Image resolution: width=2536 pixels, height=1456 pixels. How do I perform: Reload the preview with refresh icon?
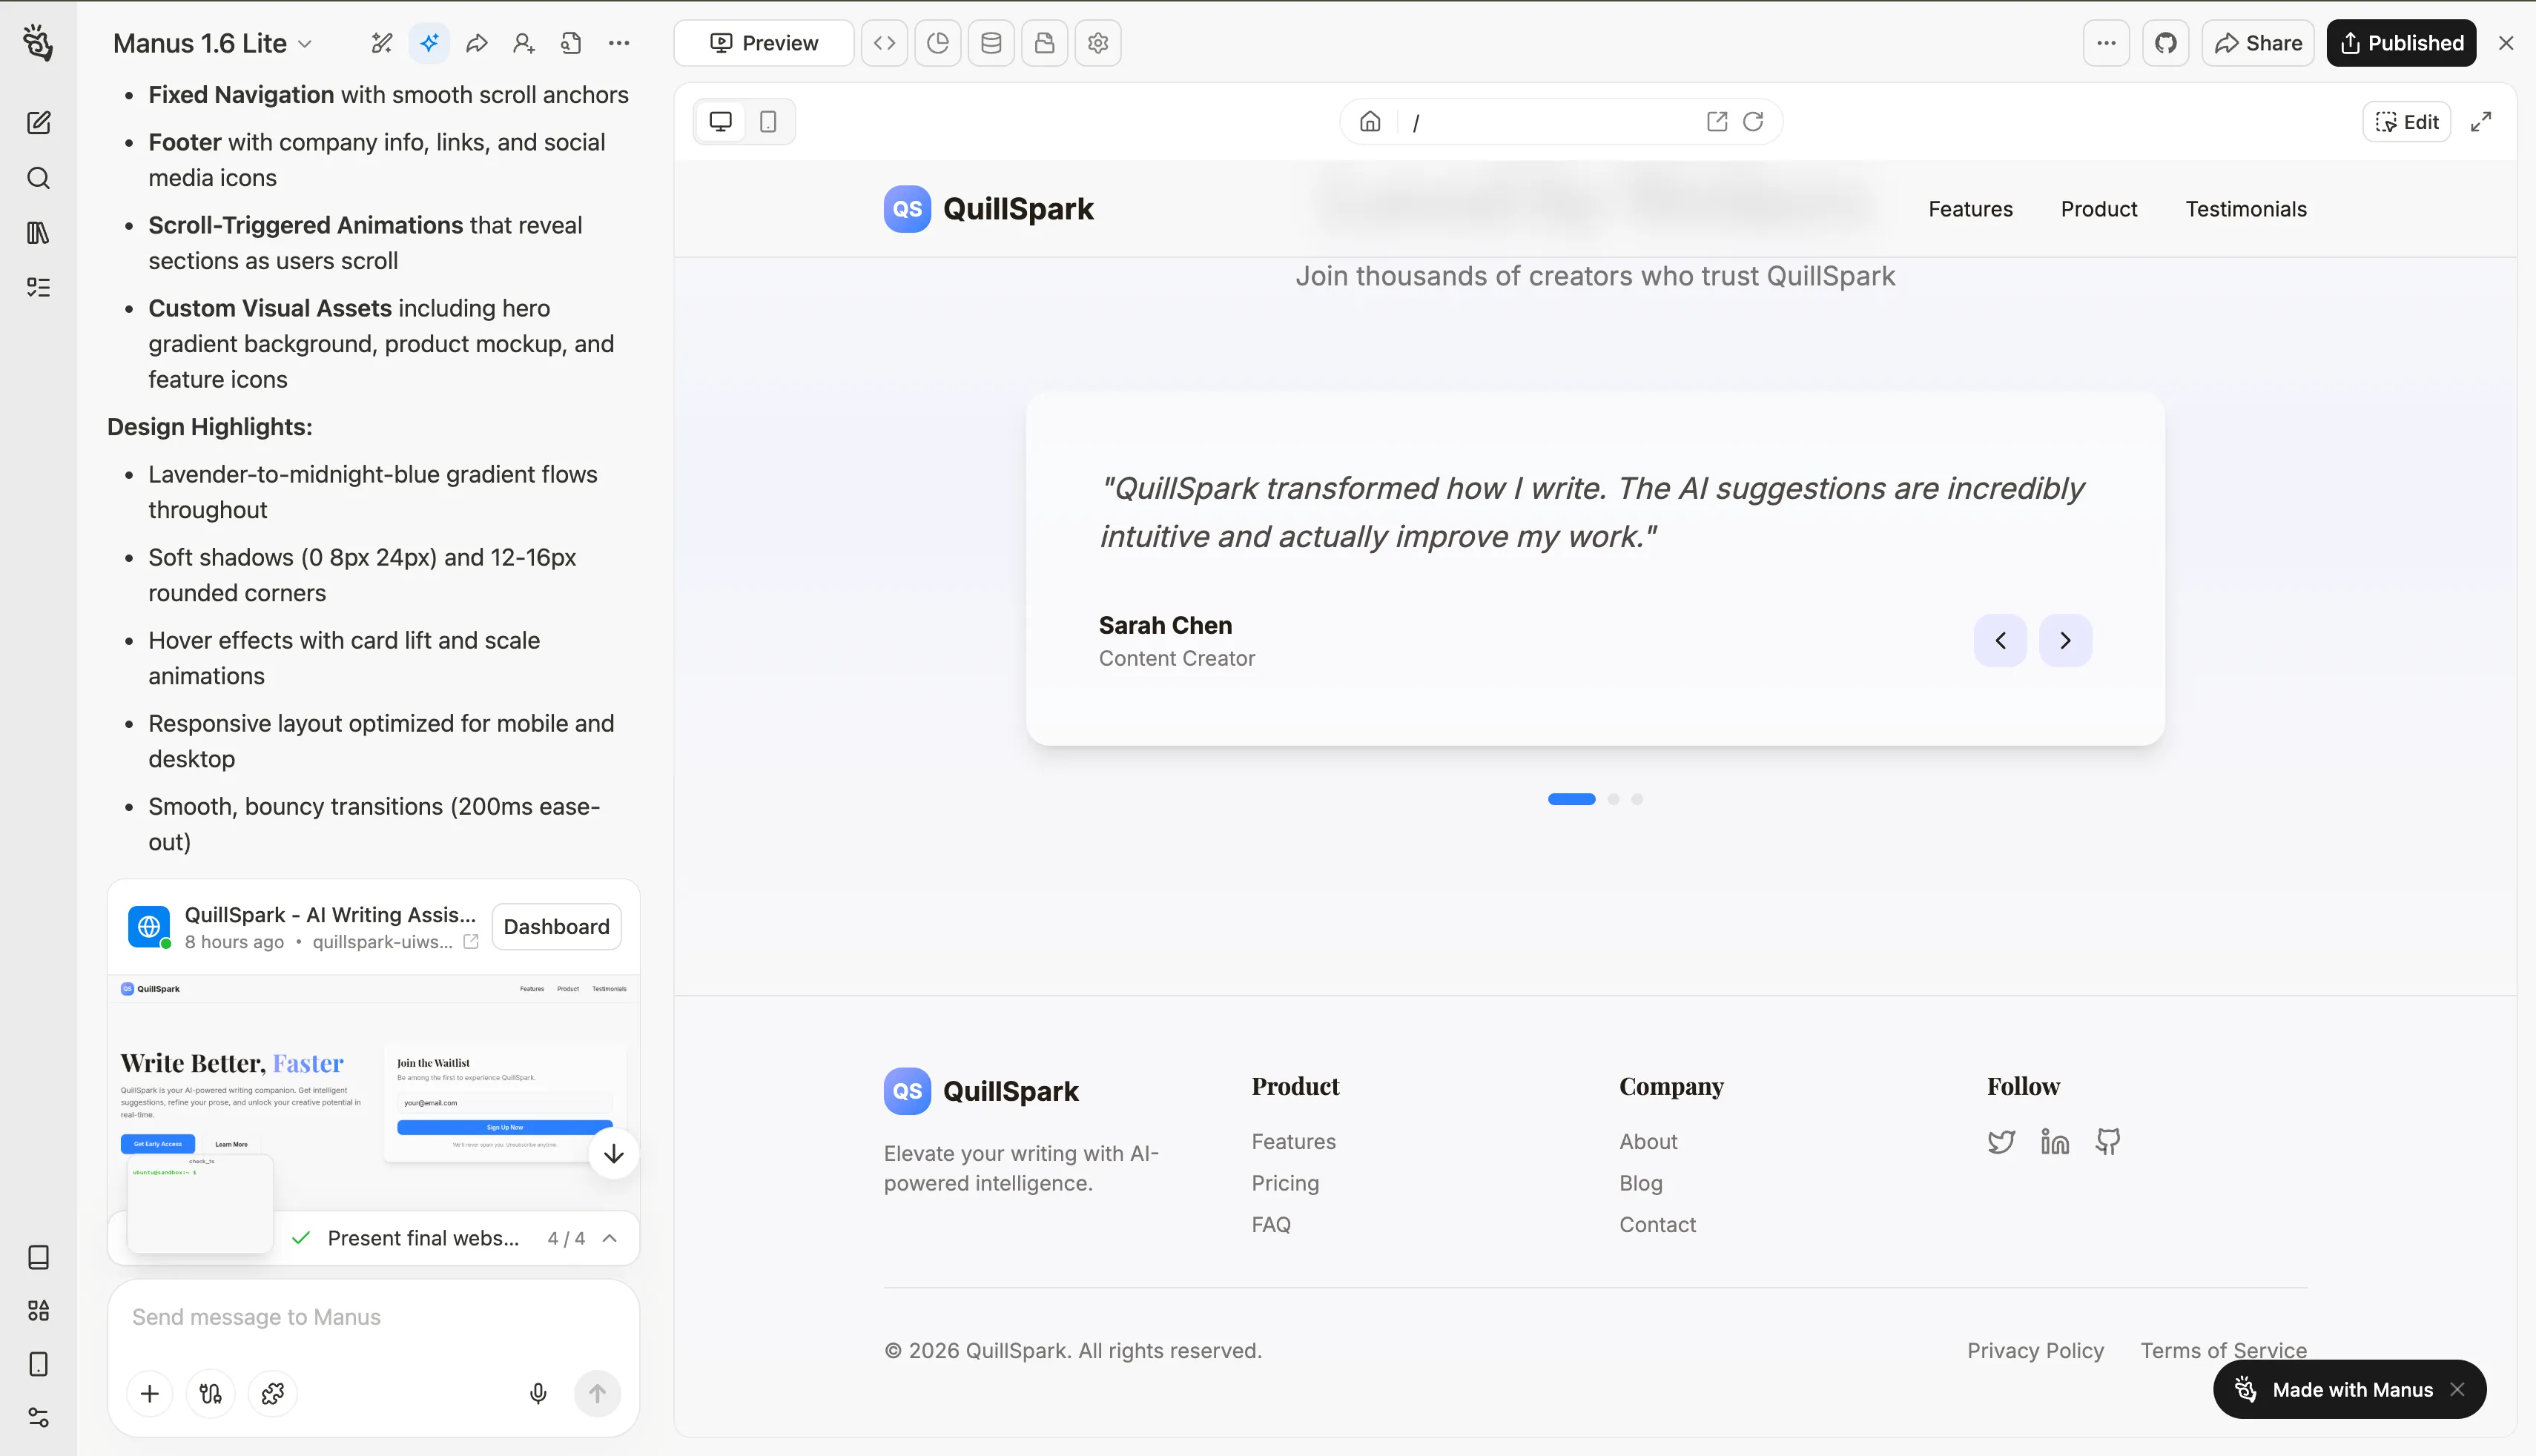coord(1753,122)
